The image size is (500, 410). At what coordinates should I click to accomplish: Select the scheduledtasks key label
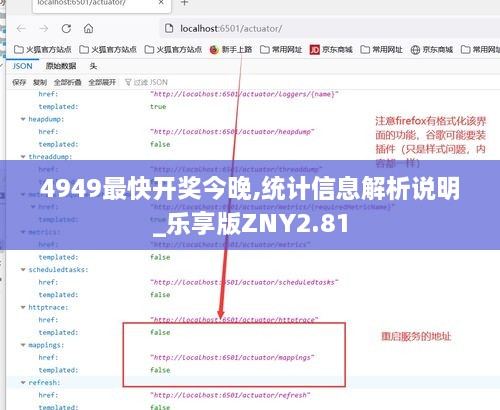[x=58, y=269]
